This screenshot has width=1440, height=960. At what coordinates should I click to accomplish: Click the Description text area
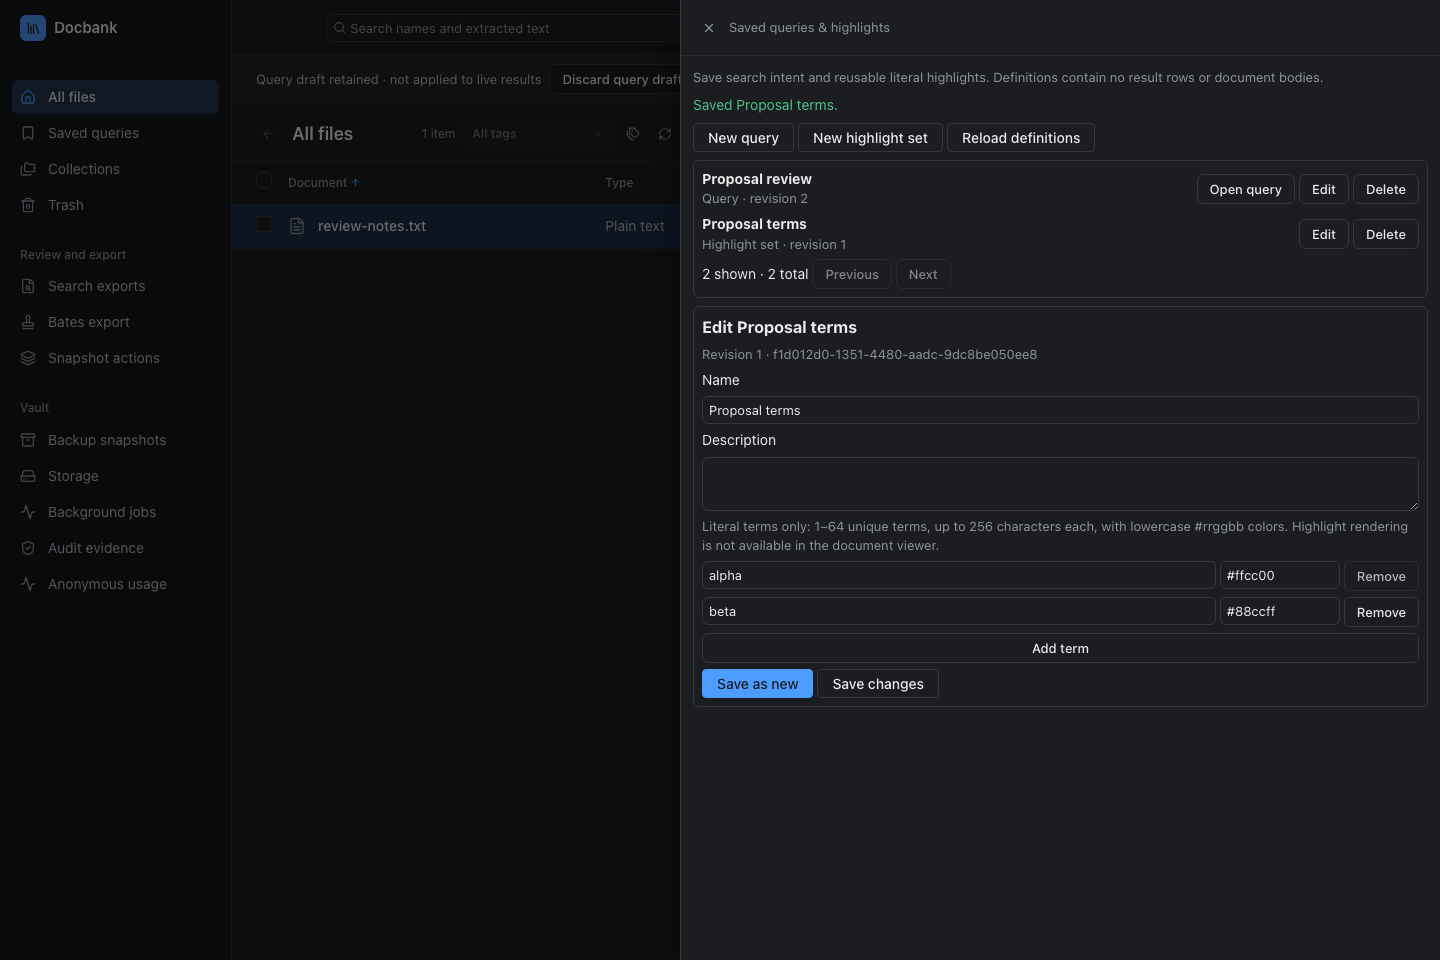pos(1060,484)
